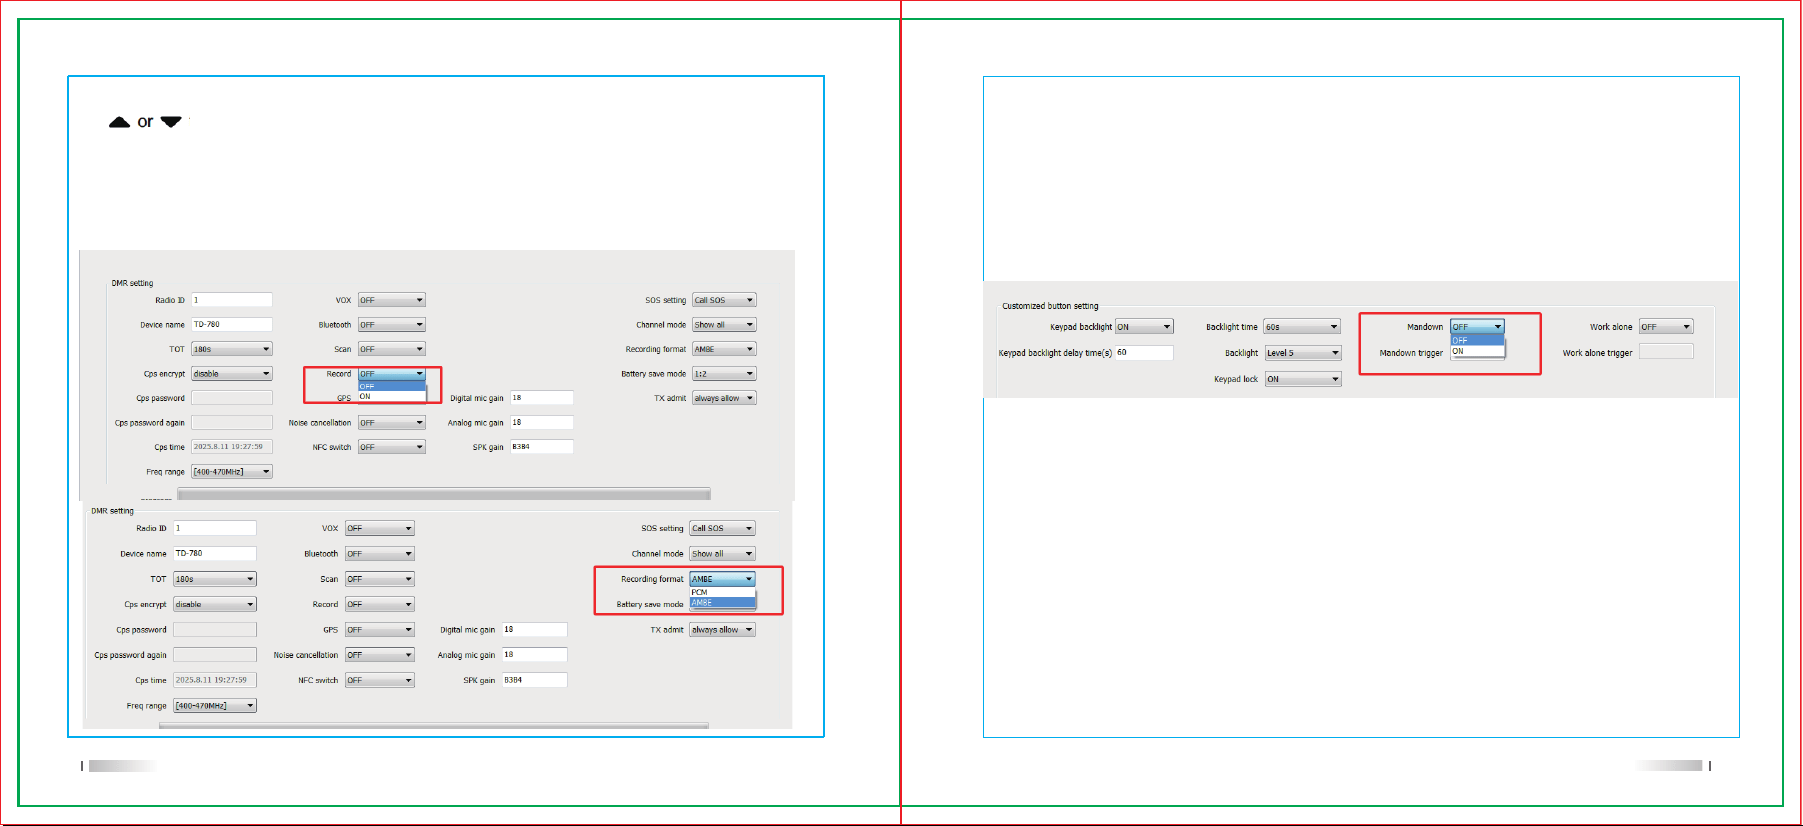Viewport: 1803px width, 826px height.
Task: Open SOS setting dropdown in upper DMR panel
Action: click(724, 300)
